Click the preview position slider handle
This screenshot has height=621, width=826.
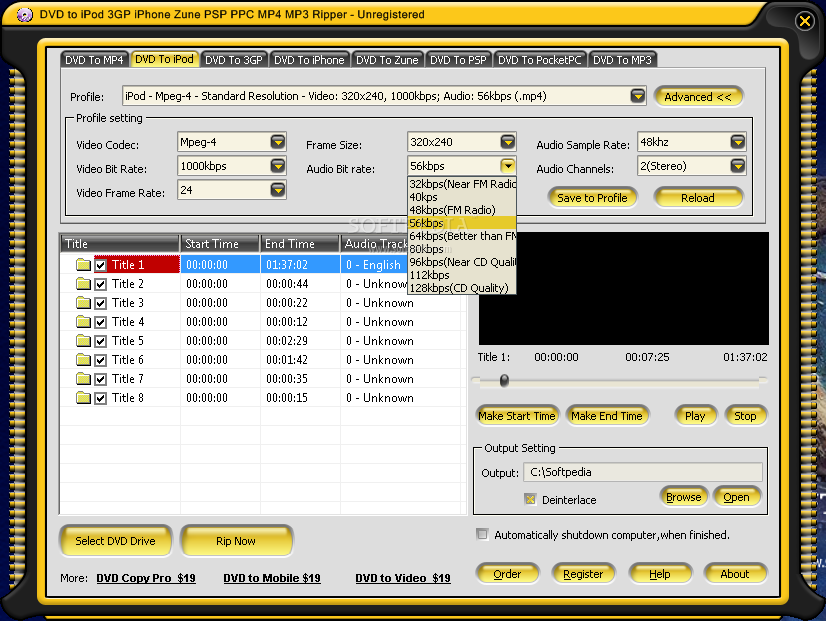[504, 380]
